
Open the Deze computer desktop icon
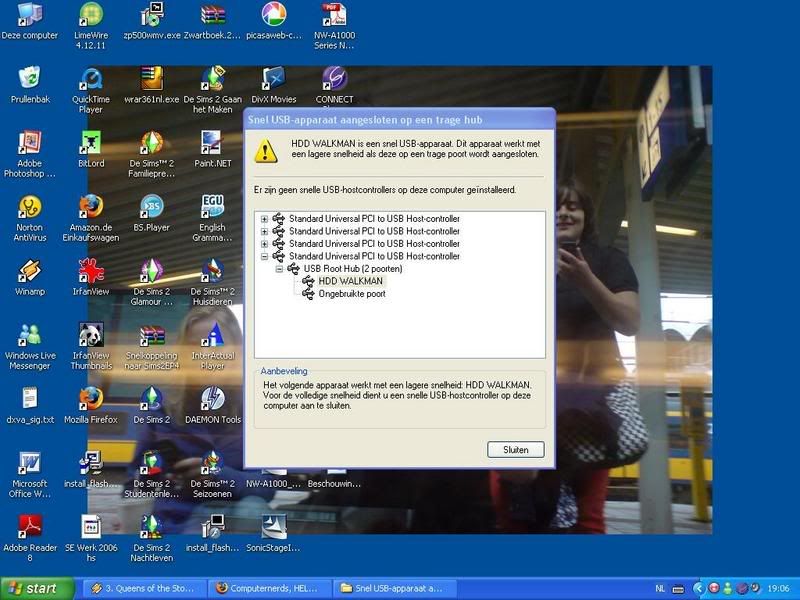(30, 22)
